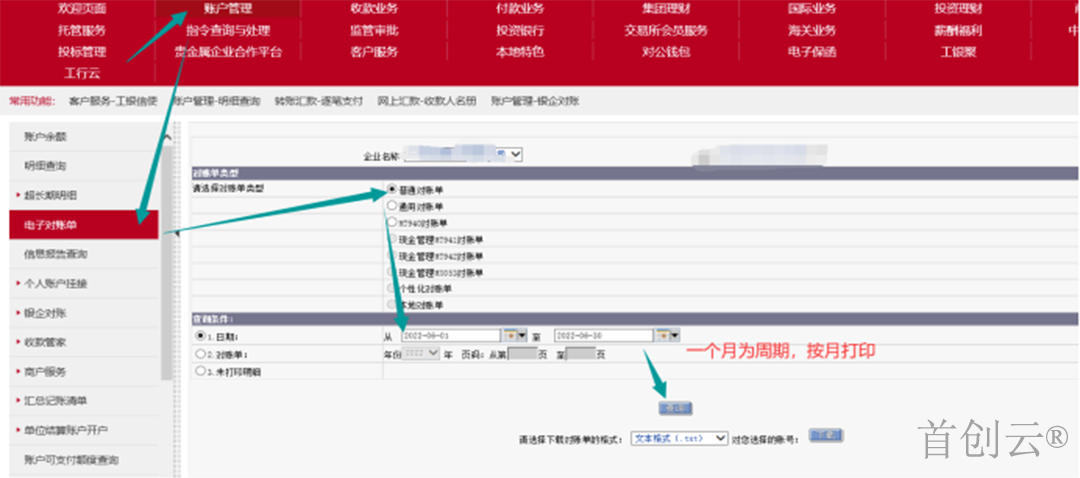Select 电子对账单 in the sidebar

pyautogui.click(x=84, y=225)
